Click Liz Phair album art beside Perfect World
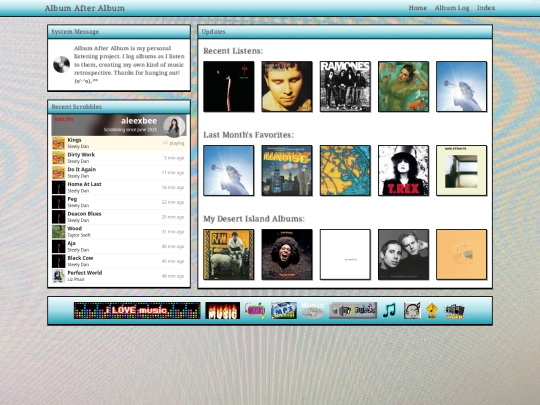540x405 pixels. point(59,276)
